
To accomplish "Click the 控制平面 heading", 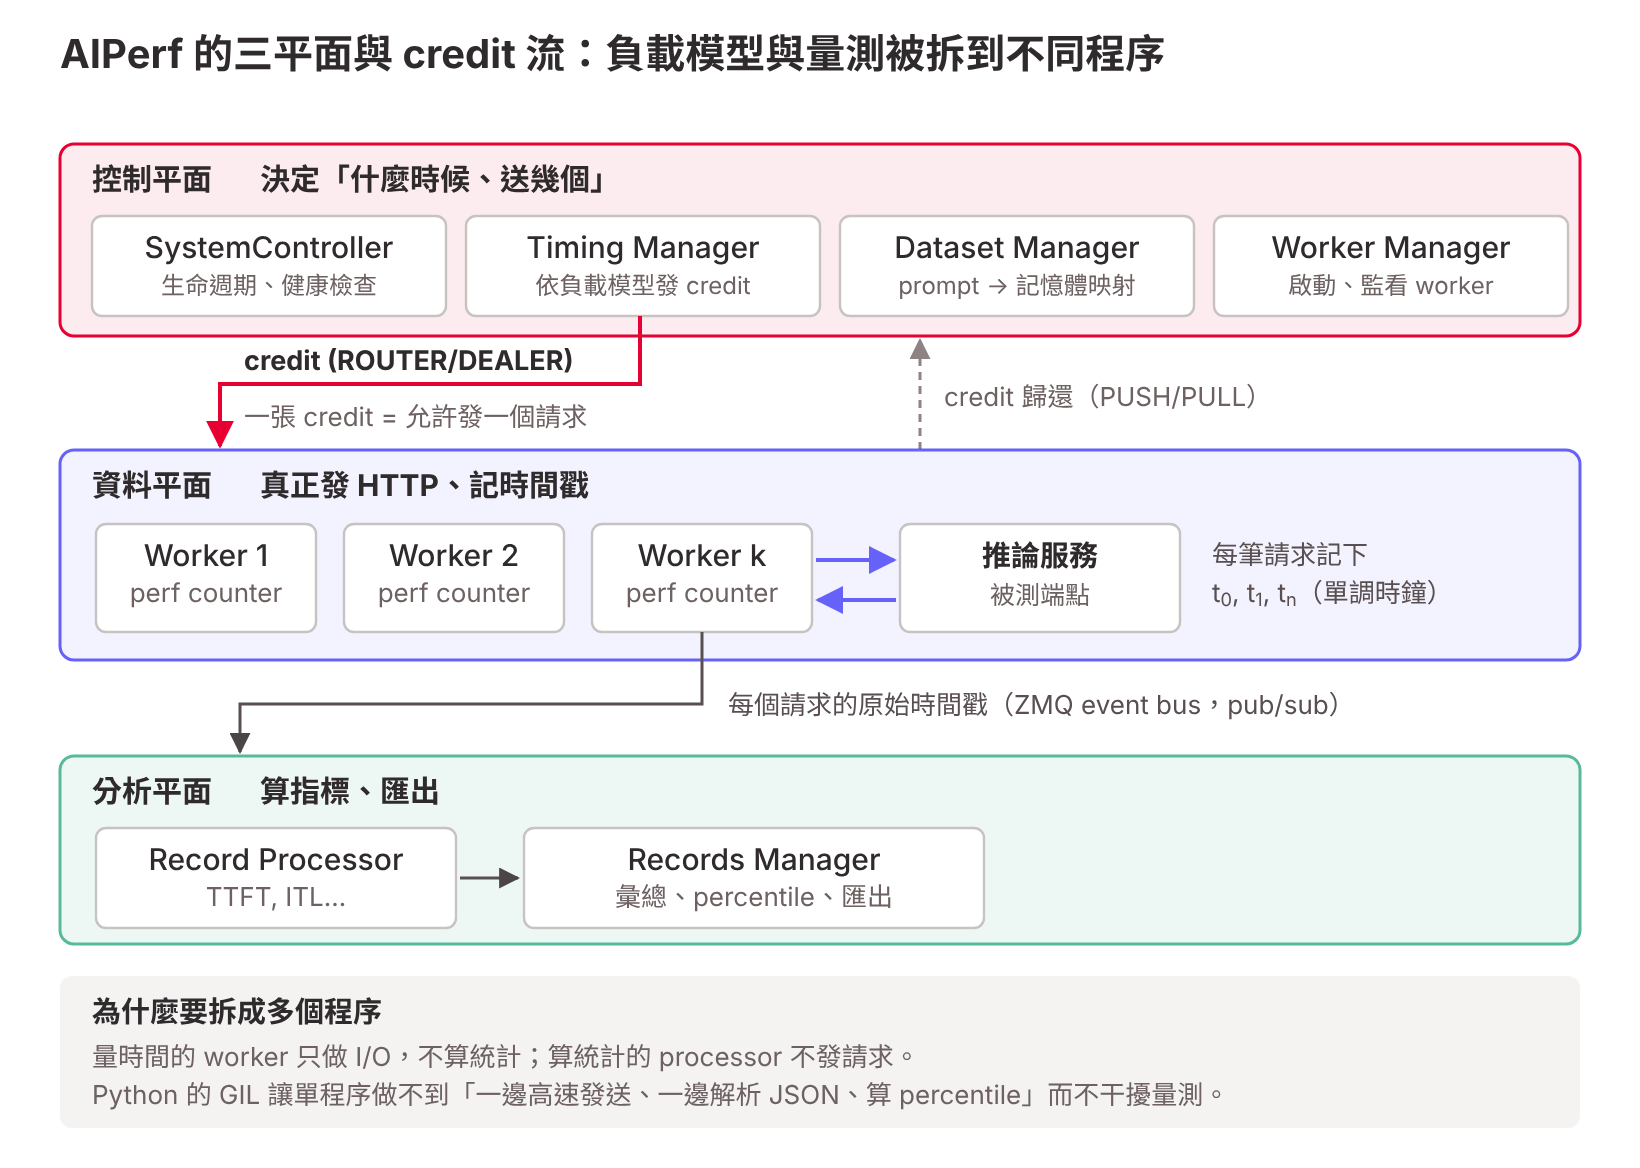I will [152, 180].
